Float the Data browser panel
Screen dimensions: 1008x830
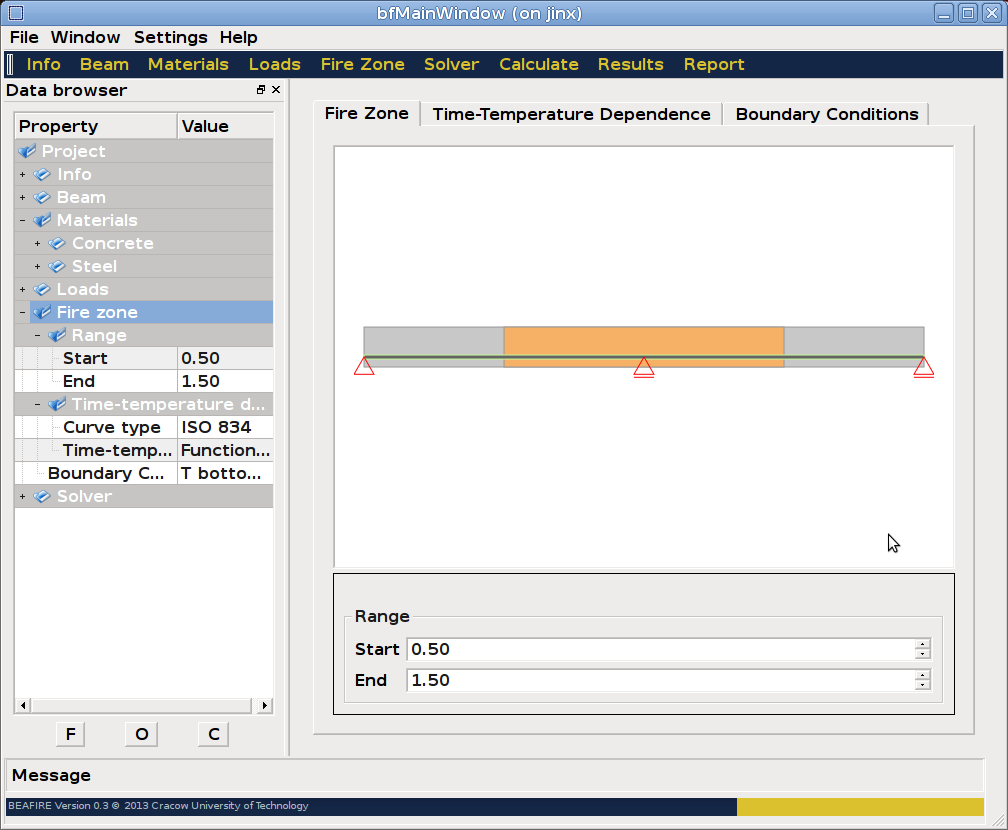point(261,90)
